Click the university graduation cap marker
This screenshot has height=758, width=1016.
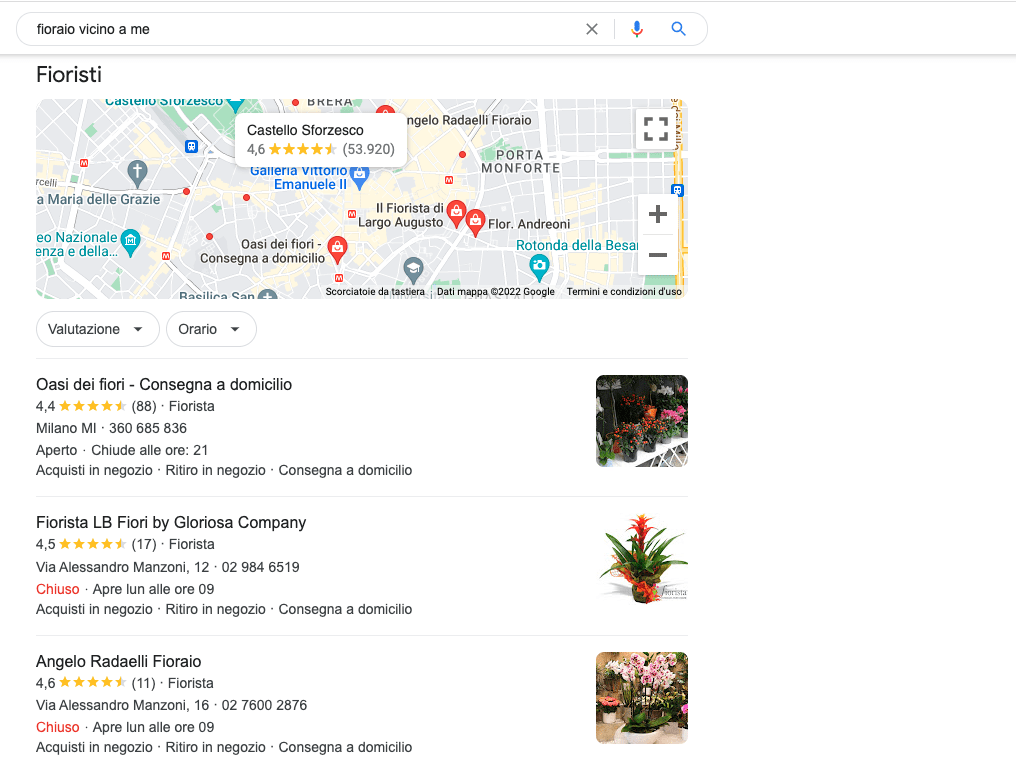tap(413, 269)
